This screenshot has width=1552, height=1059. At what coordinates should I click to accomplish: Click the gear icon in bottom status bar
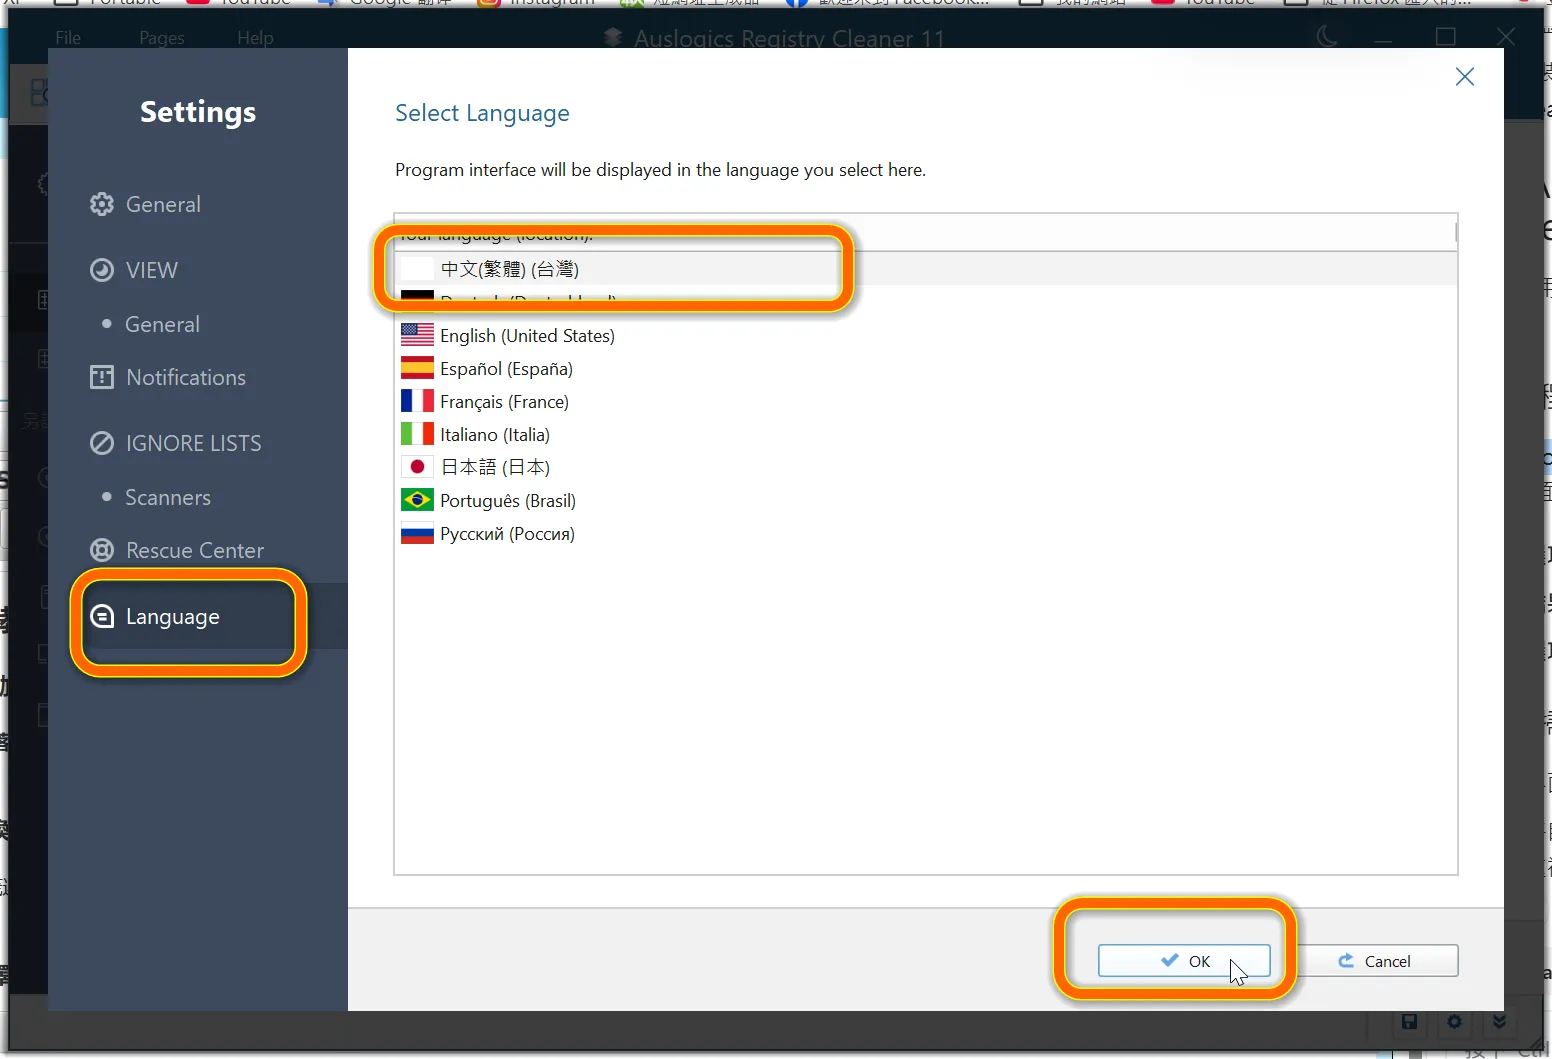click(x=1455, y=1022)
